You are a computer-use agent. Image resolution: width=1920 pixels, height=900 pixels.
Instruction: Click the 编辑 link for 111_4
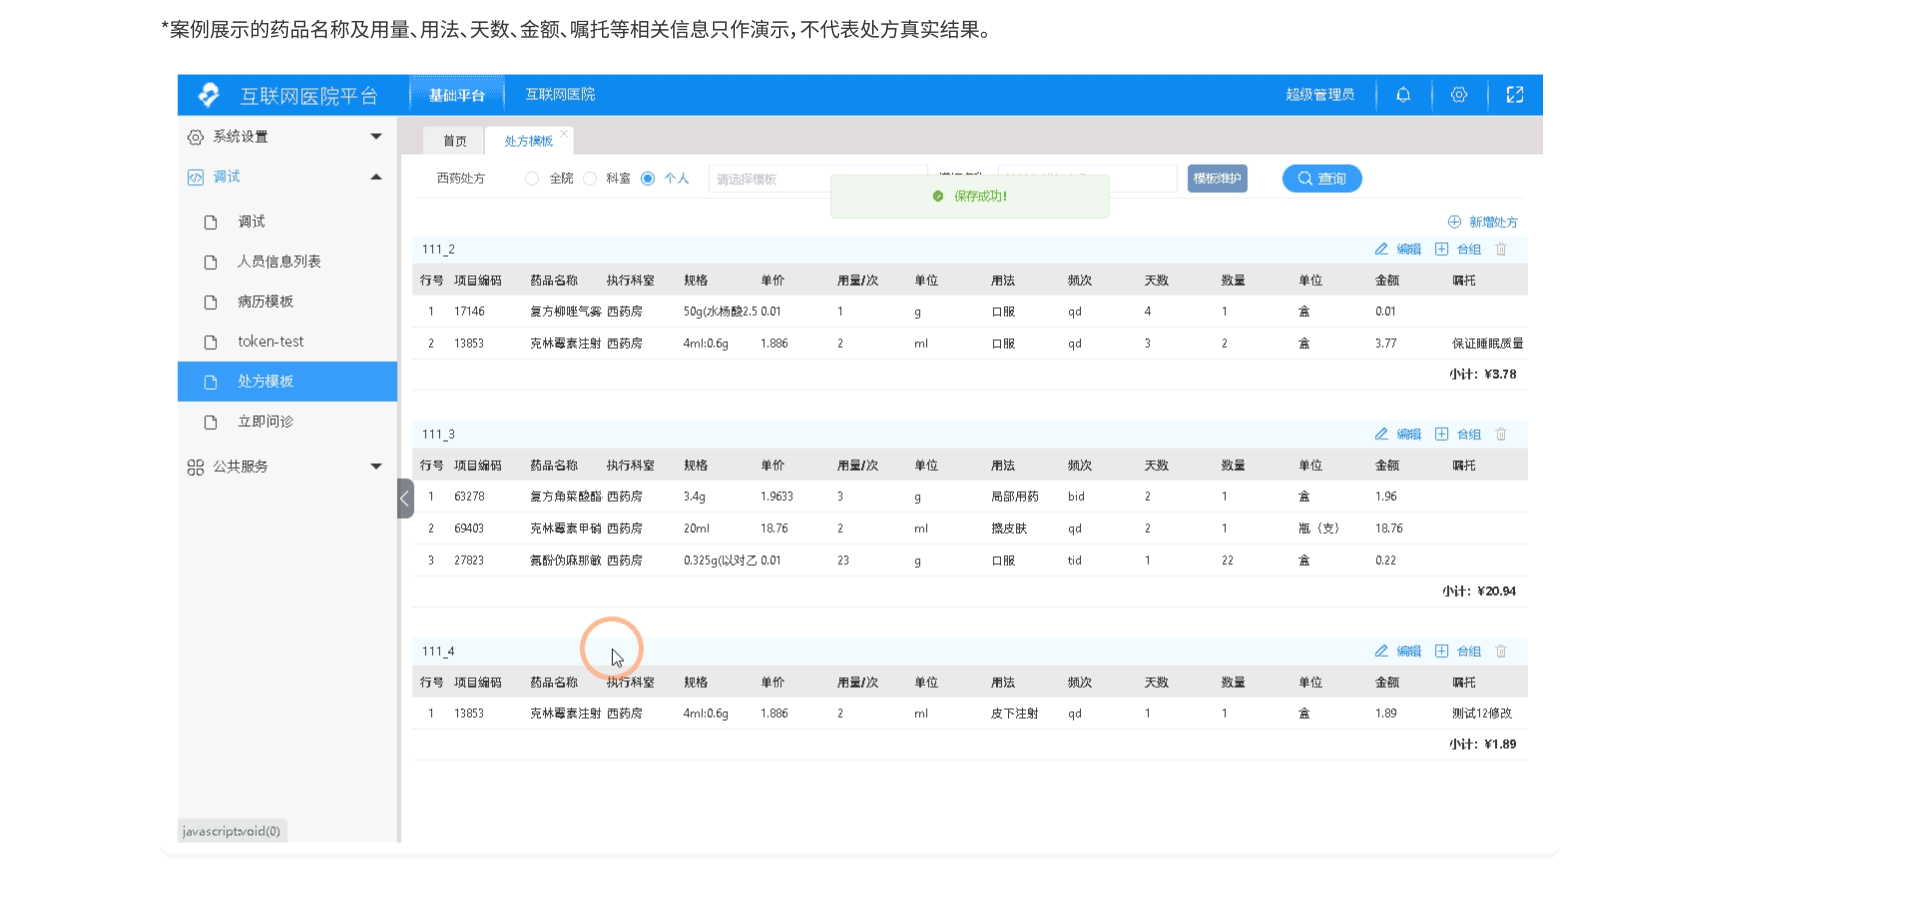1409,651
